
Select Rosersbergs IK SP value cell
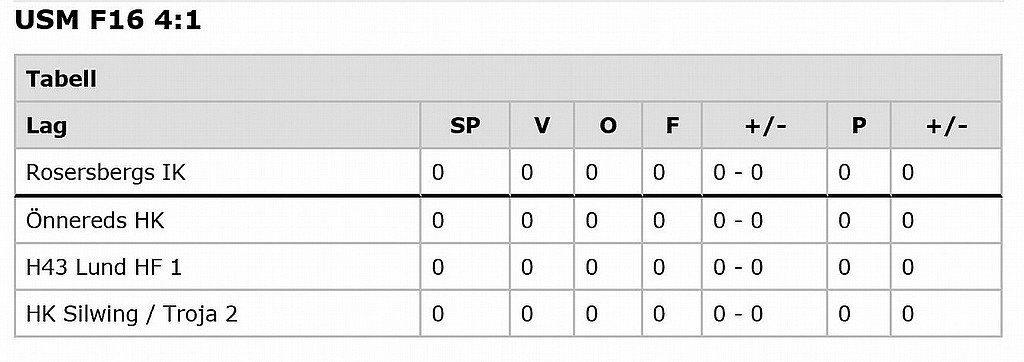coord(465,172)
